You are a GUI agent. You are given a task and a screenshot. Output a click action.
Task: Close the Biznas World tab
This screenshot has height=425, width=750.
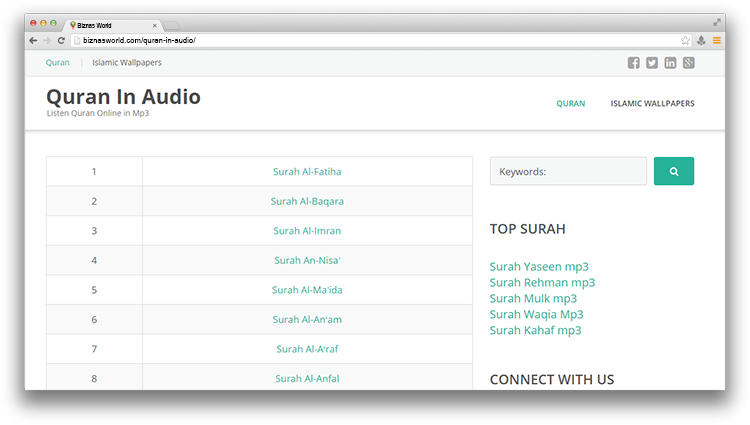154,25
